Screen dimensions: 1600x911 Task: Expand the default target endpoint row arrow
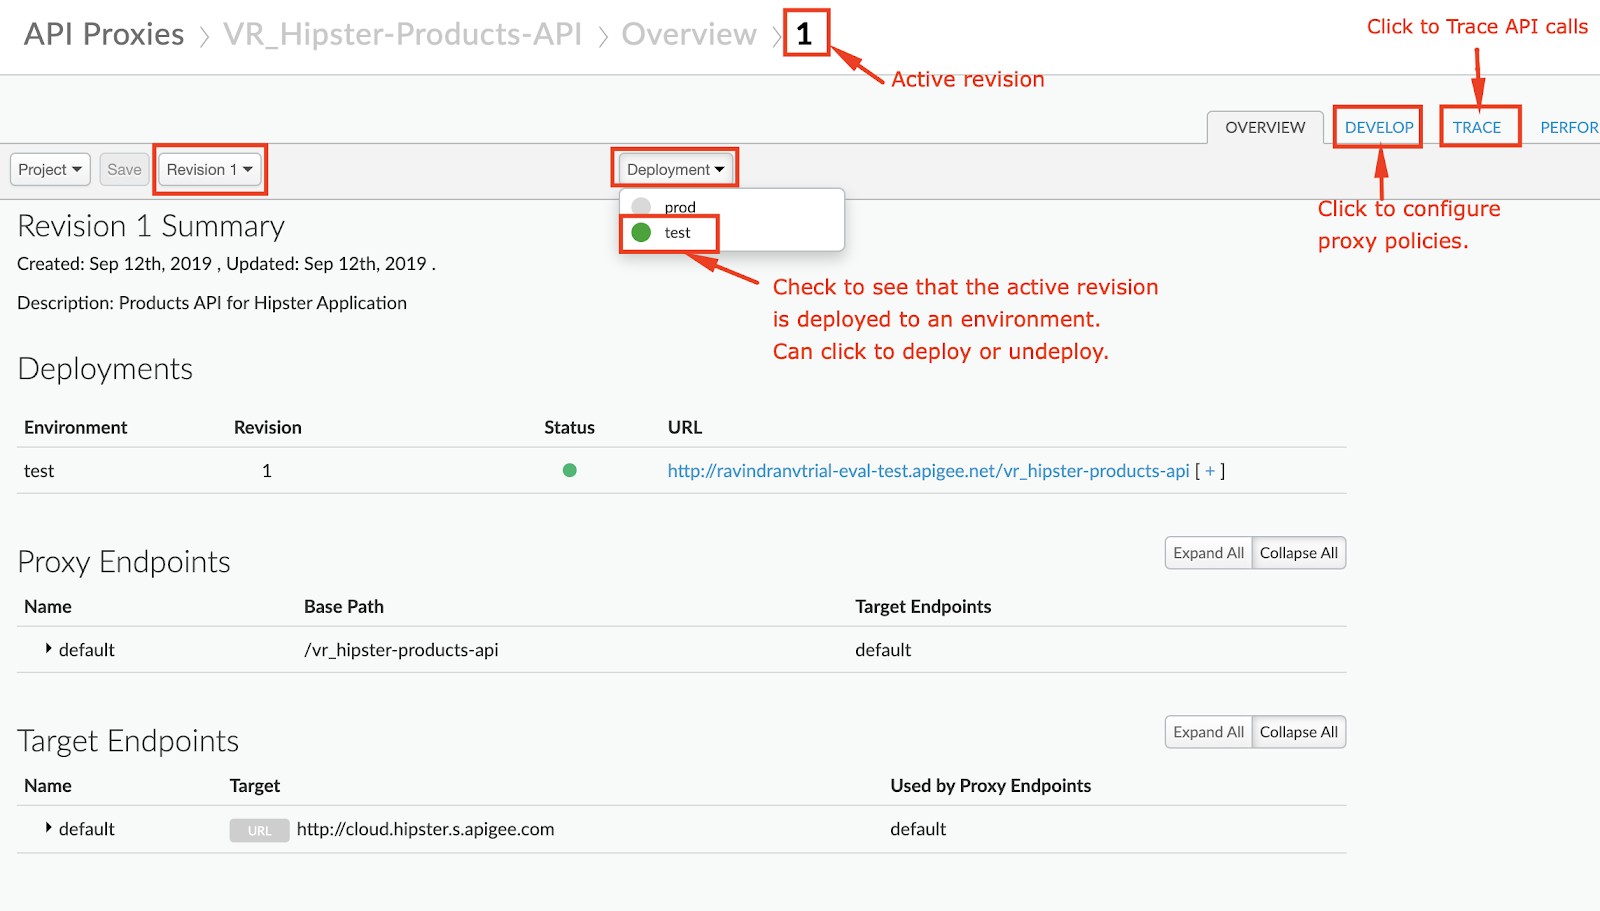coord(48,828)
